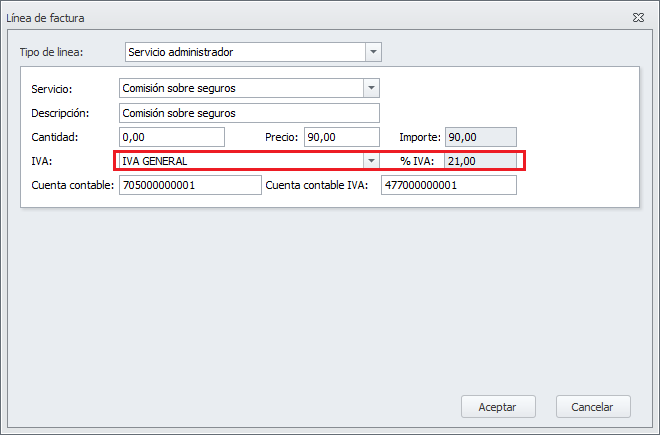Click the Cuenta contable IVA field 477000000001

tap(448, 186)
